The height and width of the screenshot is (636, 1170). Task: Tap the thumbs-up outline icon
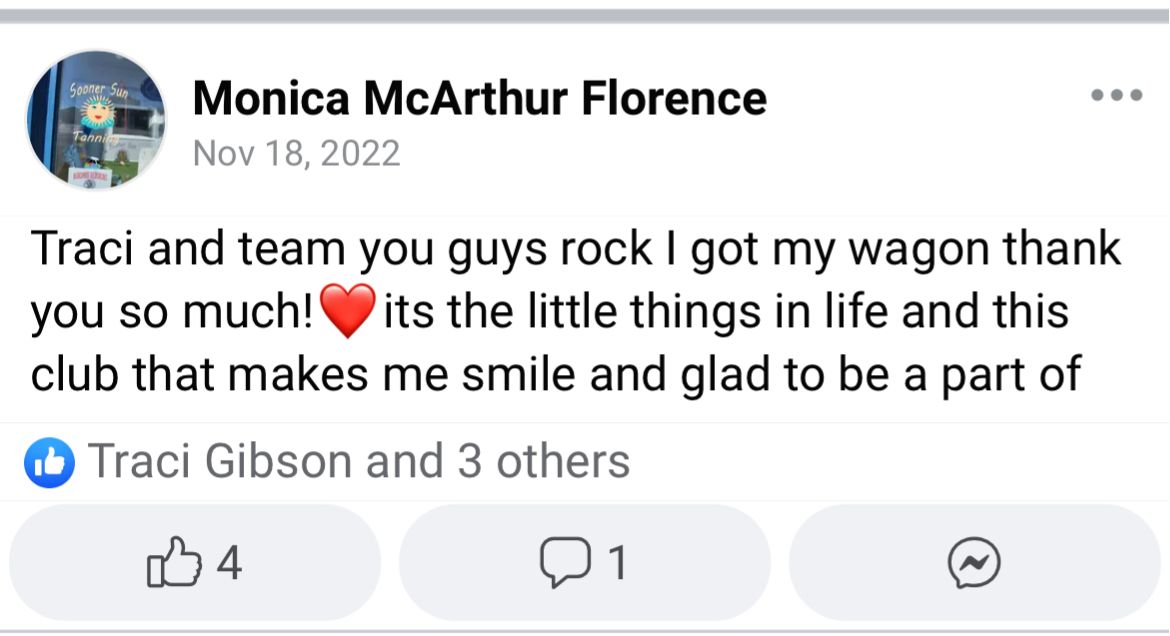(x=171, y=563)
